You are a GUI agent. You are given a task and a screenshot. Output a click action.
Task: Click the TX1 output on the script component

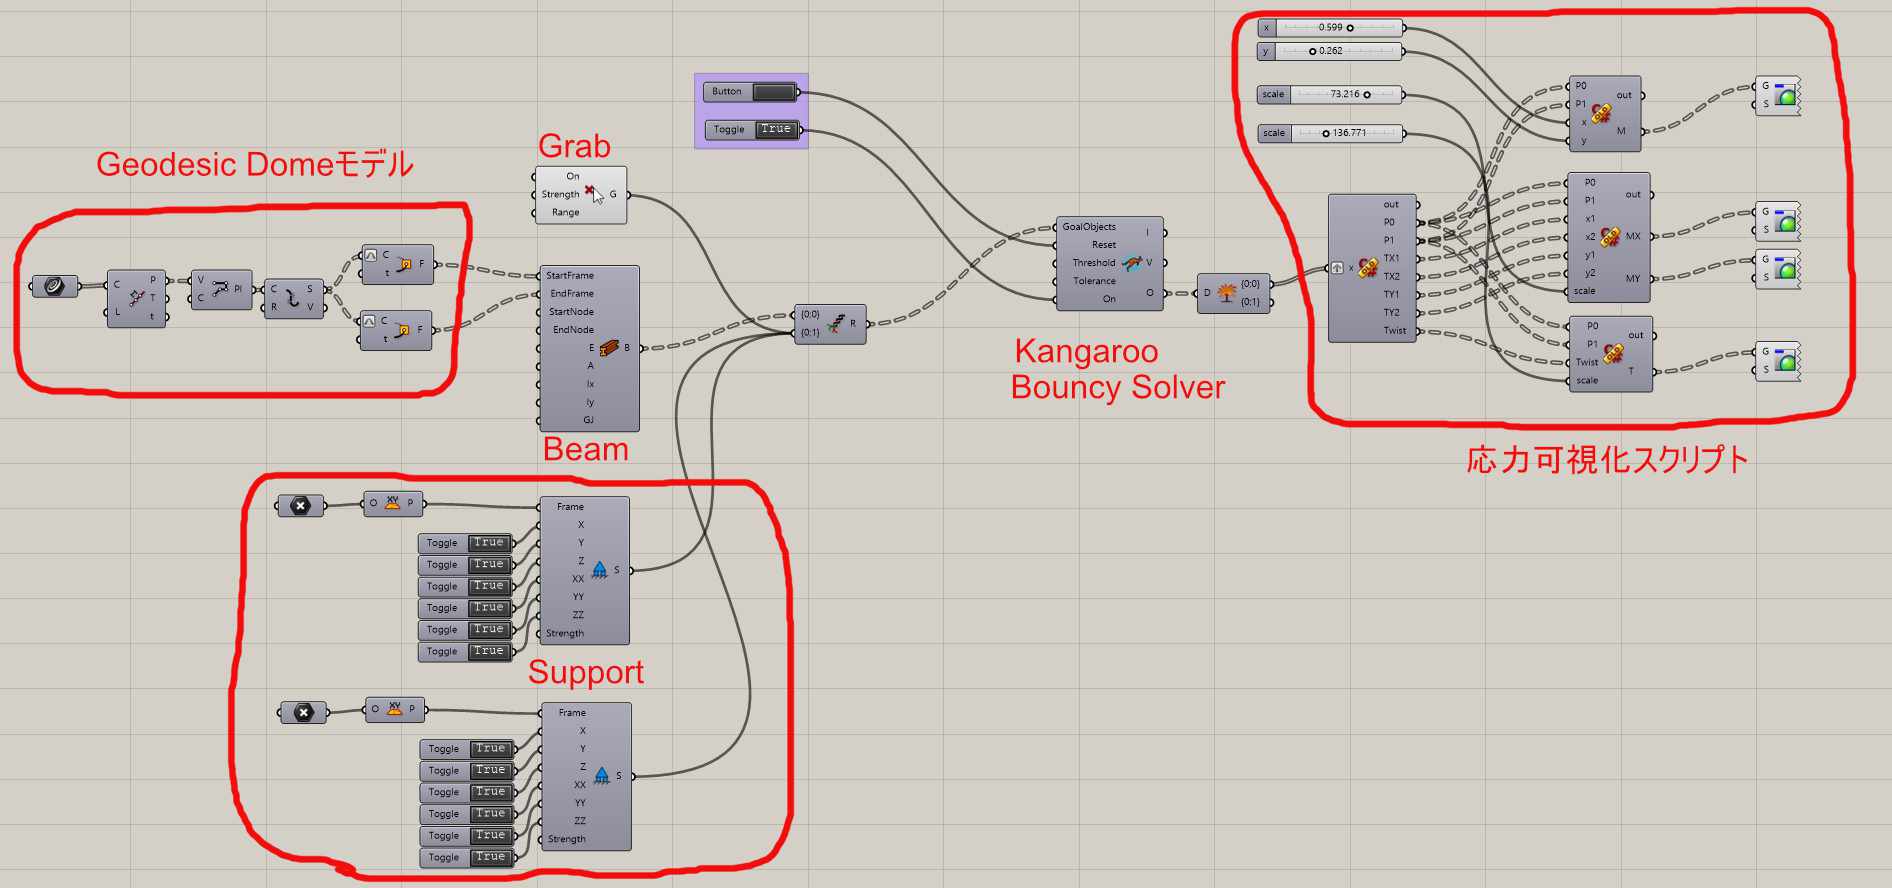click(1392, 259)
